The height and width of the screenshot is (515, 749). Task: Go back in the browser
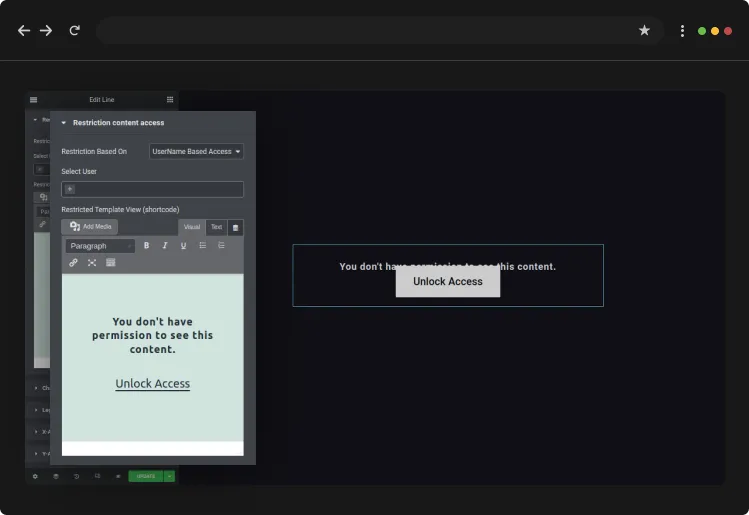pos(24,31)
